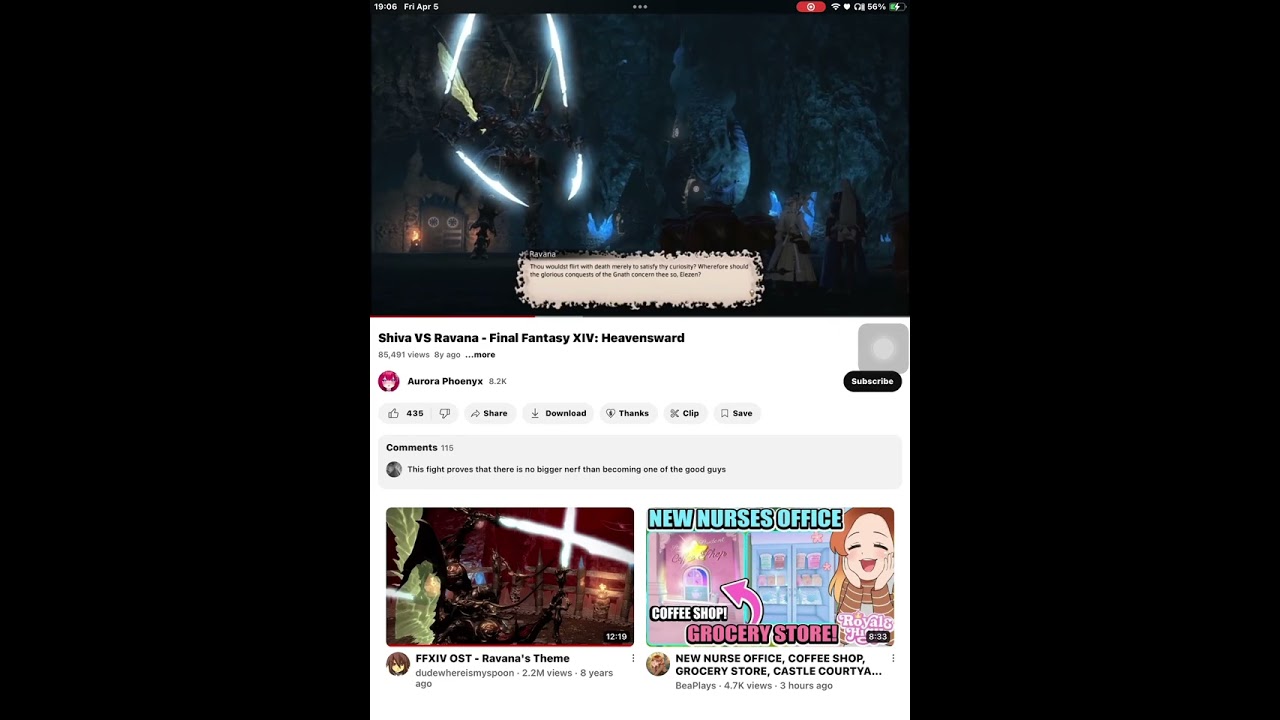Image resolution: width=1280 pixels, height=720 pixels.
Task: Create a Clip from the video
Action: click(684, 413)
